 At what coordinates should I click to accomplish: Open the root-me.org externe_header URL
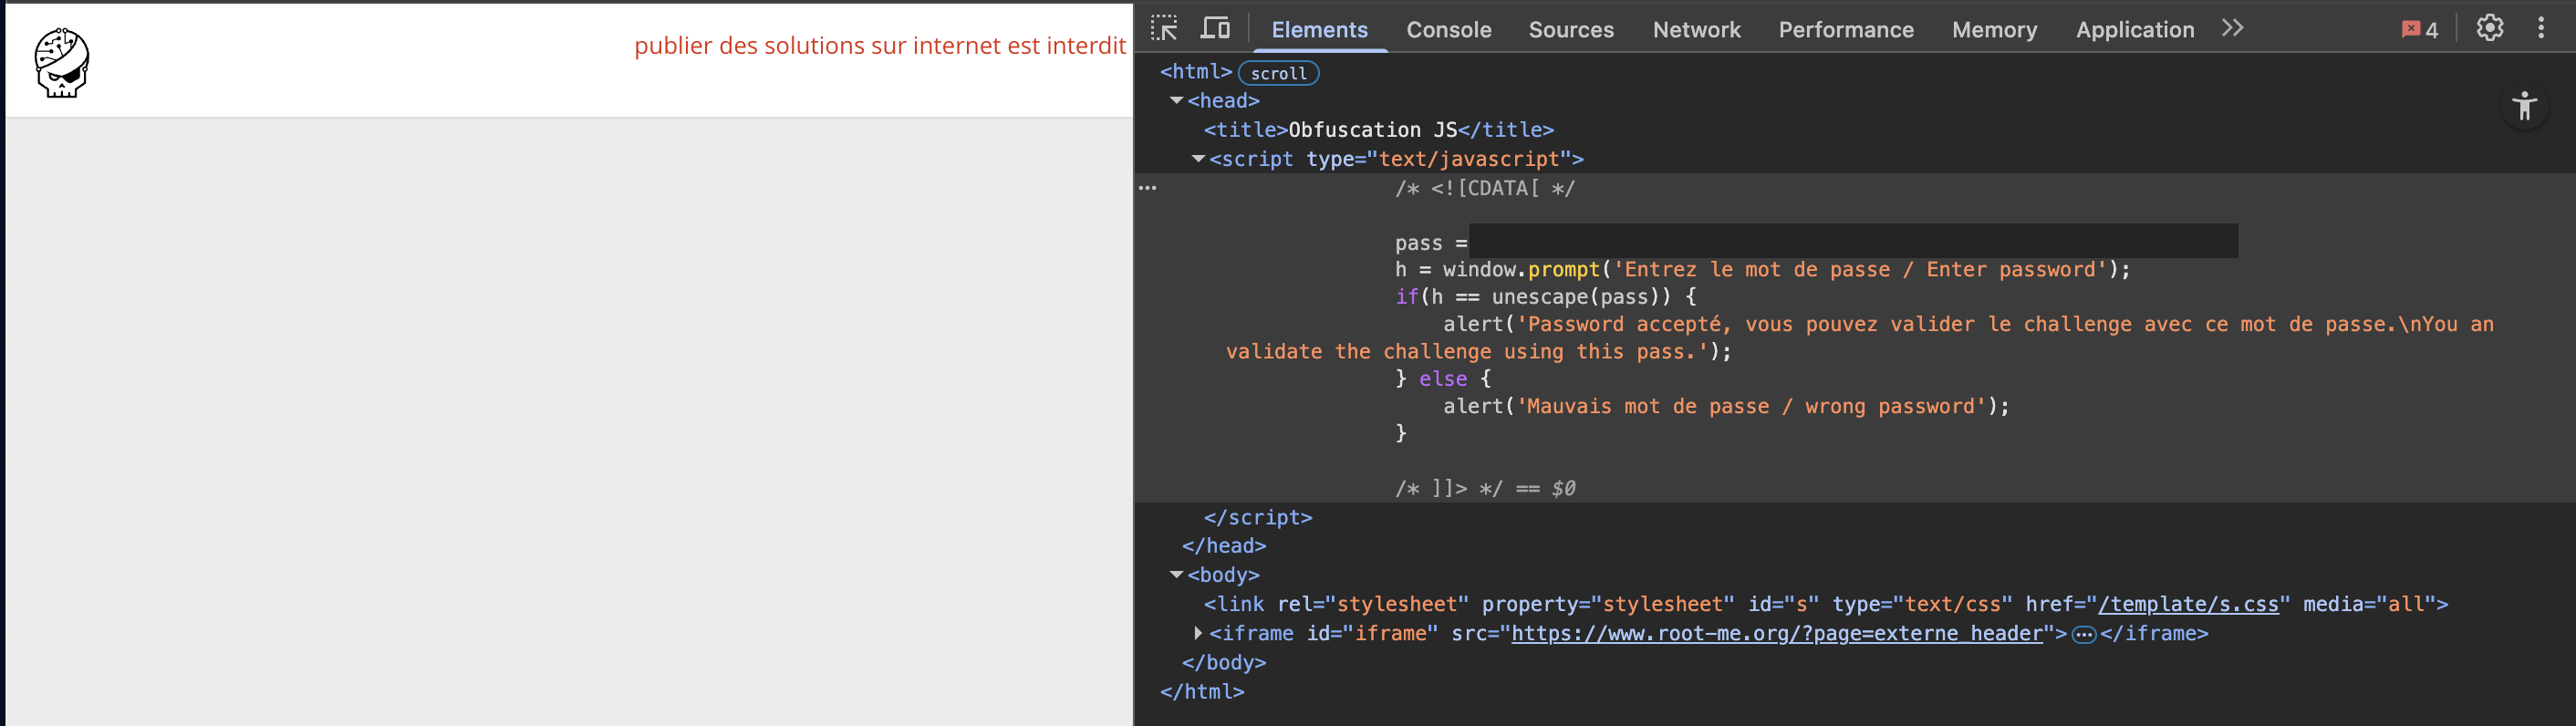pyautogui.click(x=1776, y=633)
